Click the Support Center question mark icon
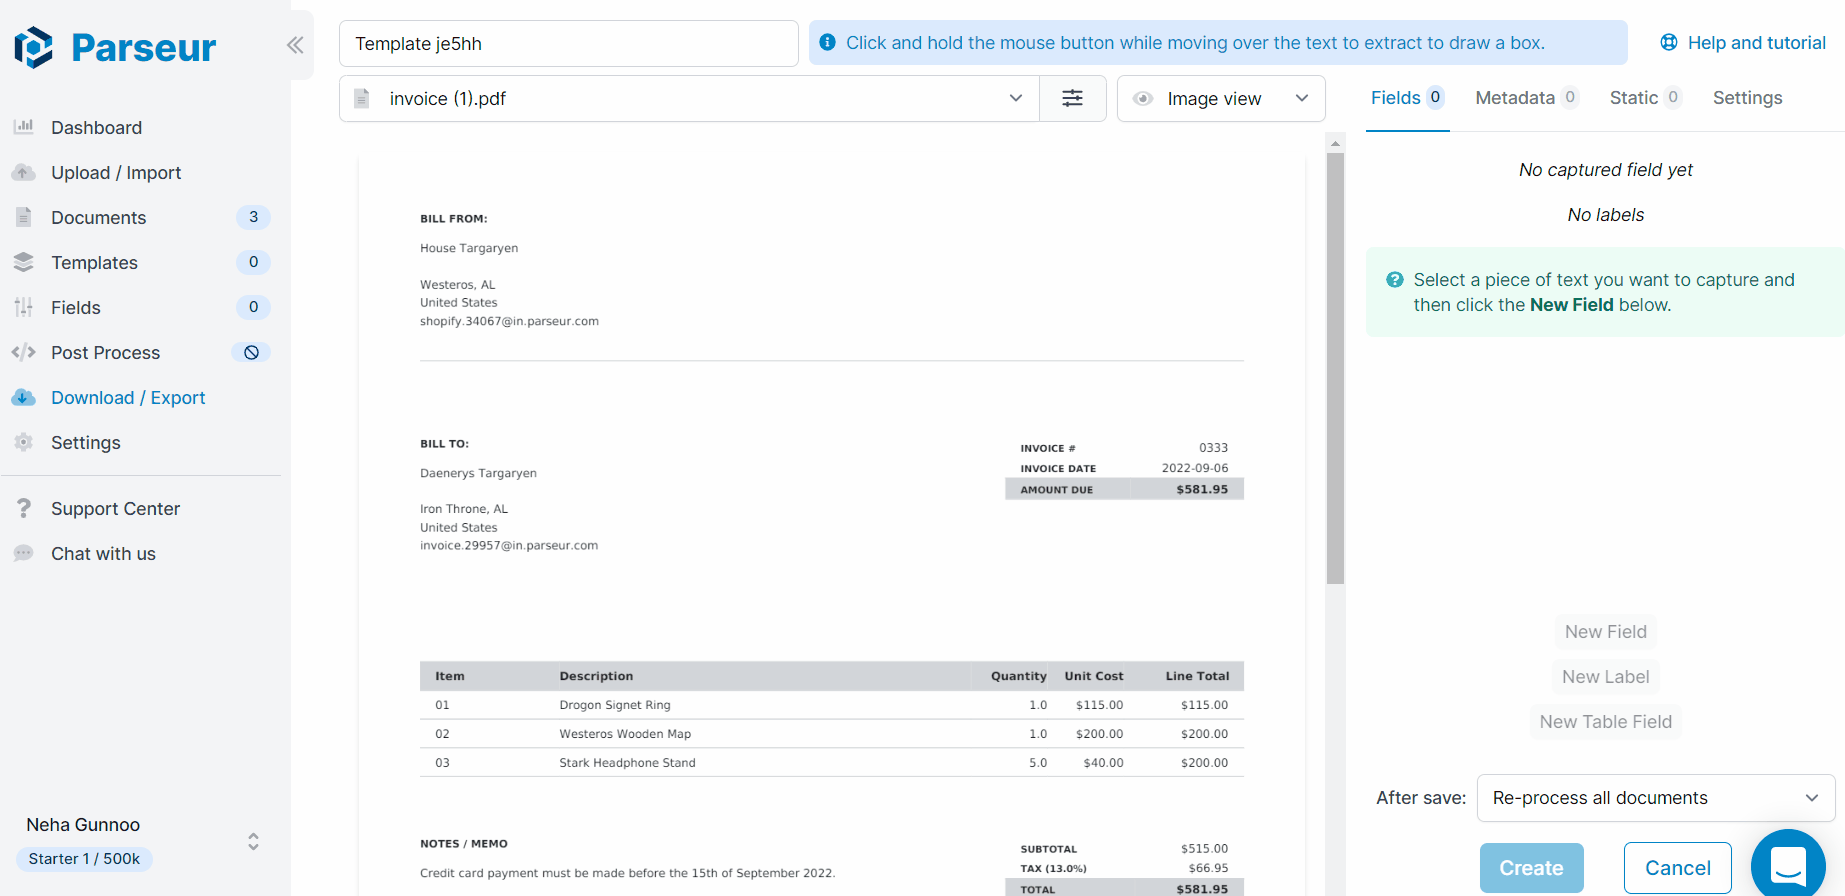1845x896 pixels. (24, 508)
